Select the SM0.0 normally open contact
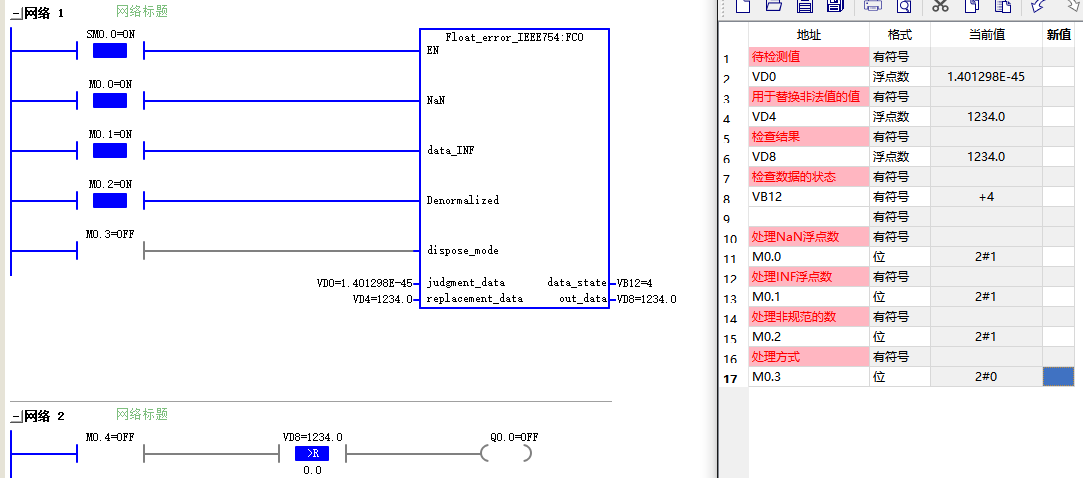The height and width of the screenshot is (478, 1083). [x=110, y=50]
